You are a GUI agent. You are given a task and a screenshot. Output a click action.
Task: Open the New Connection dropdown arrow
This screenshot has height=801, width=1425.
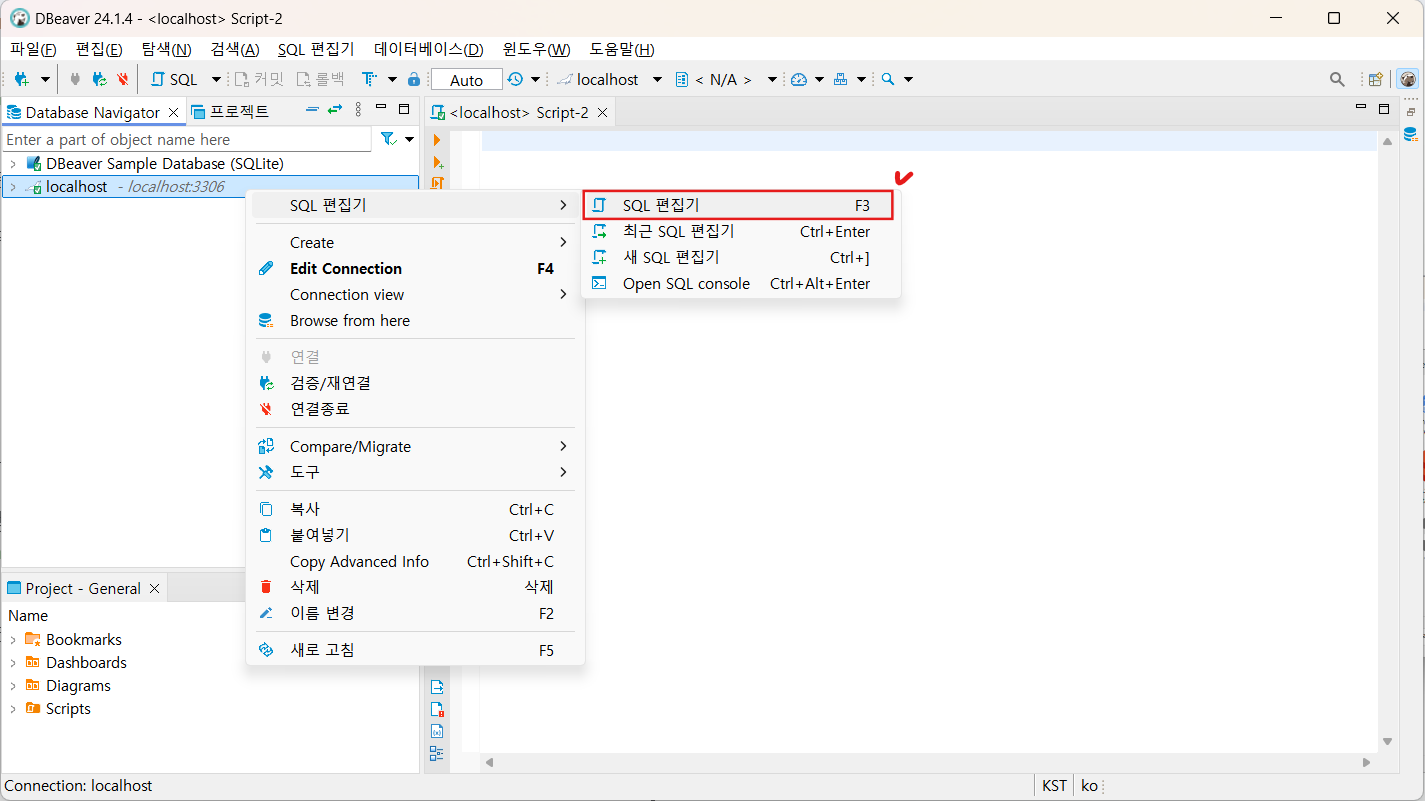click(45, 79)
